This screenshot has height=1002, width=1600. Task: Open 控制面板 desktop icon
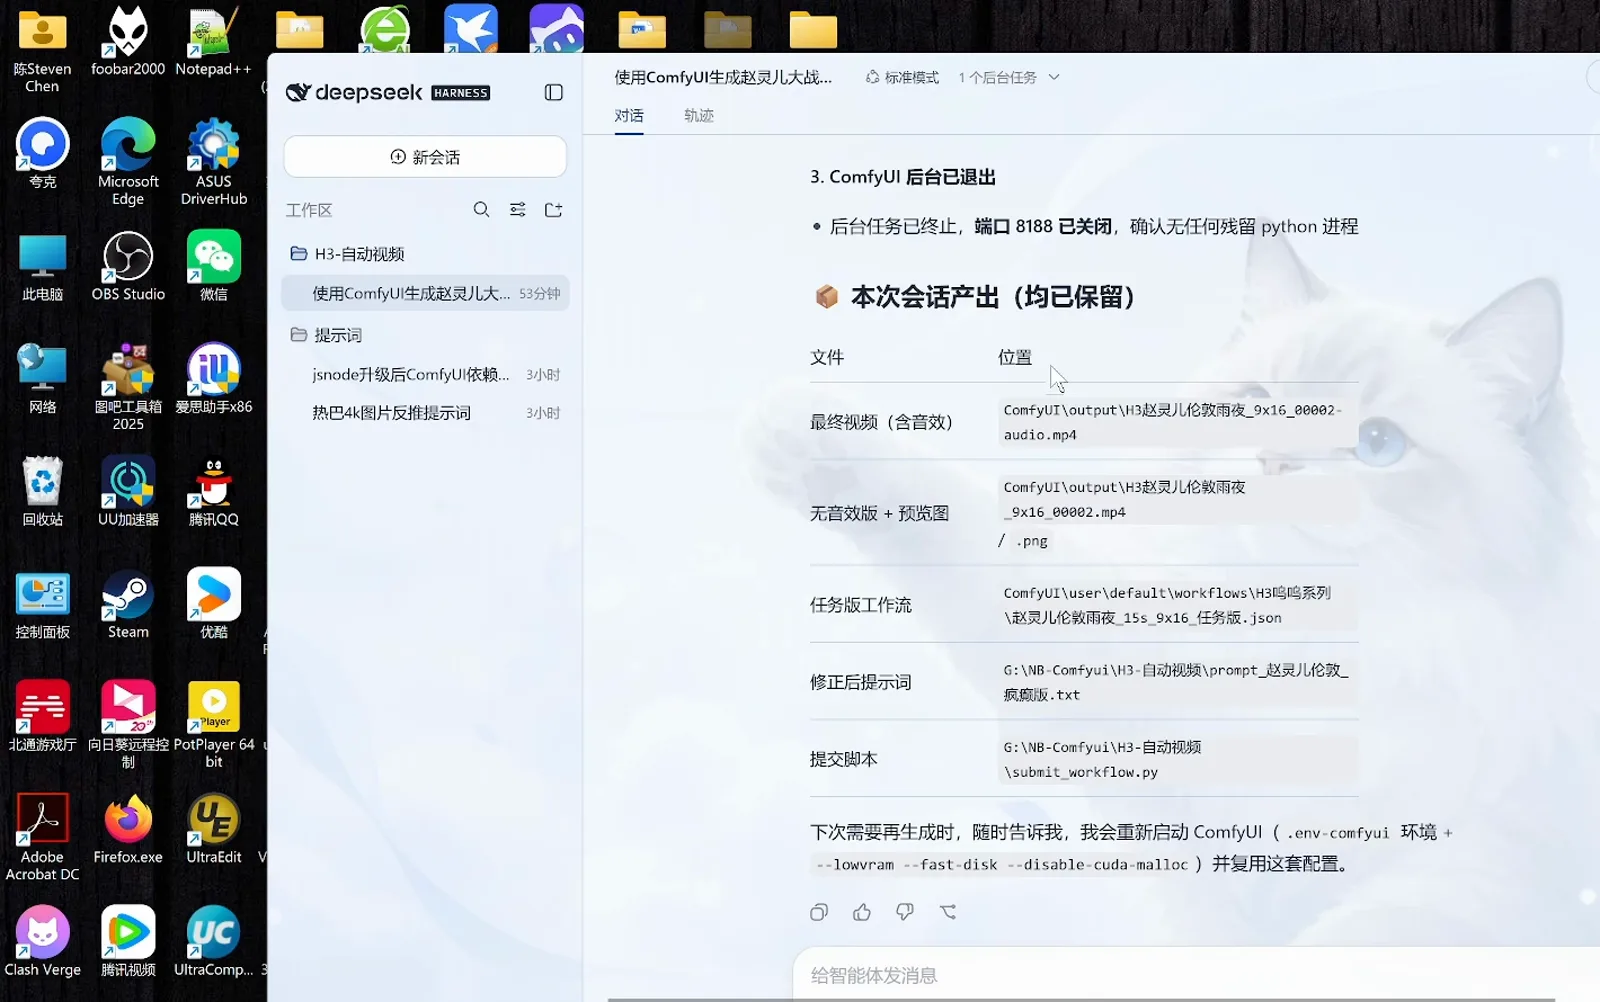click(x=42, y=604)
